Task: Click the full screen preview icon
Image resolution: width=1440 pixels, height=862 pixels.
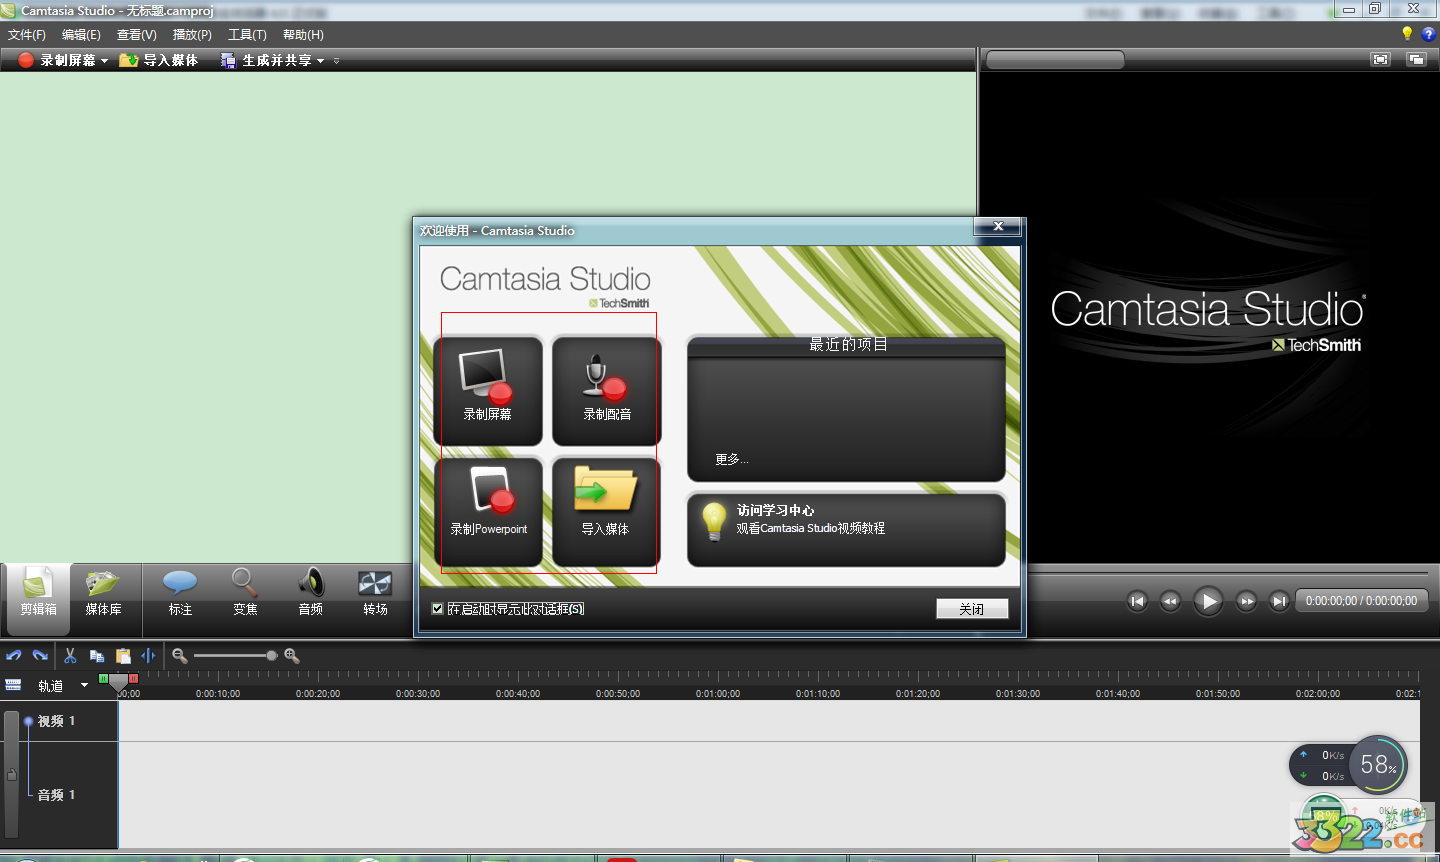Action: click(x=1381, y=59)
